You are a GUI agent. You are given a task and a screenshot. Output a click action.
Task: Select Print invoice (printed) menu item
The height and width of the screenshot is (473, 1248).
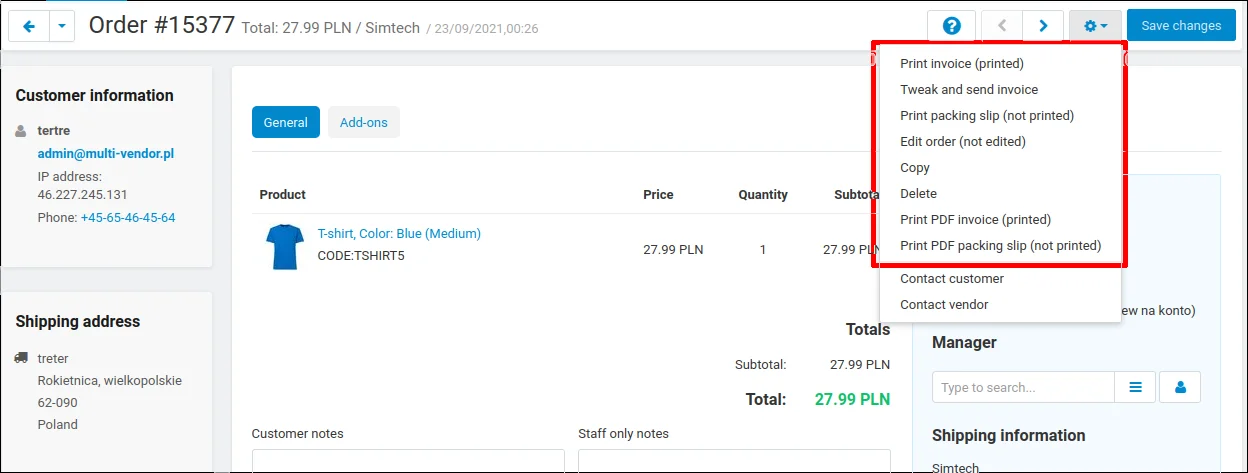click(x=961, y=64)
